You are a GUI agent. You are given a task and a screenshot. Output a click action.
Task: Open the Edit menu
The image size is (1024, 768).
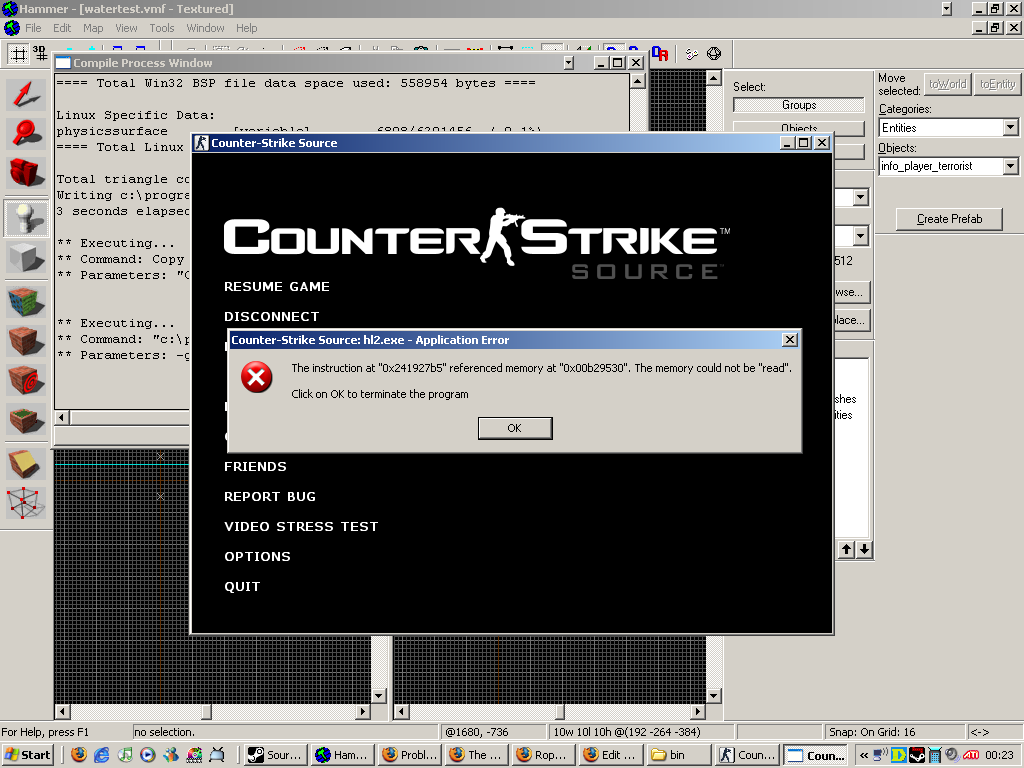(62, 28)
